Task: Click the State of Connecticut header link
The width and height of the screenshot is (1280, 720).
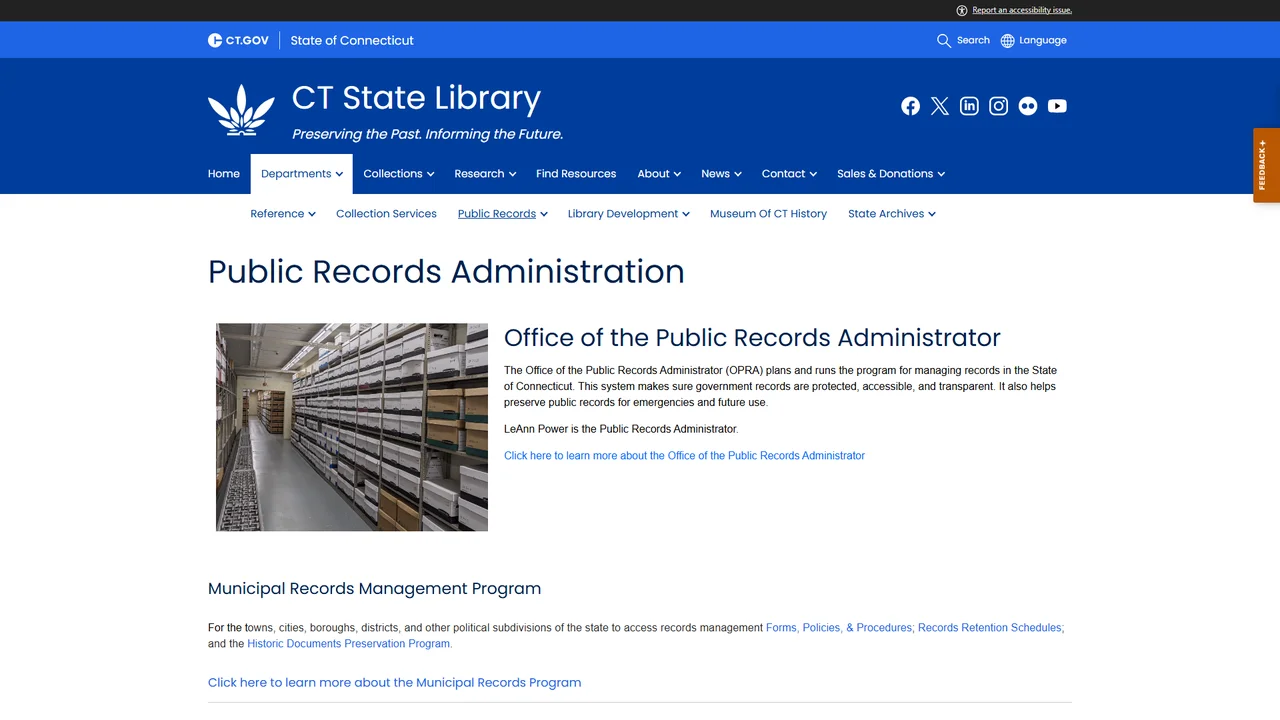Action: tap(352, 41)
